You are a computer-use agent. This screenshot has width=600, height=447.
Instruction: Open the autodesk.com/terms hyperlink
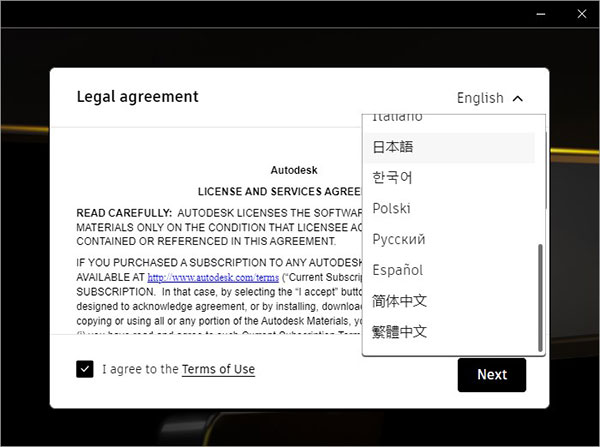[x=213, y=277]
